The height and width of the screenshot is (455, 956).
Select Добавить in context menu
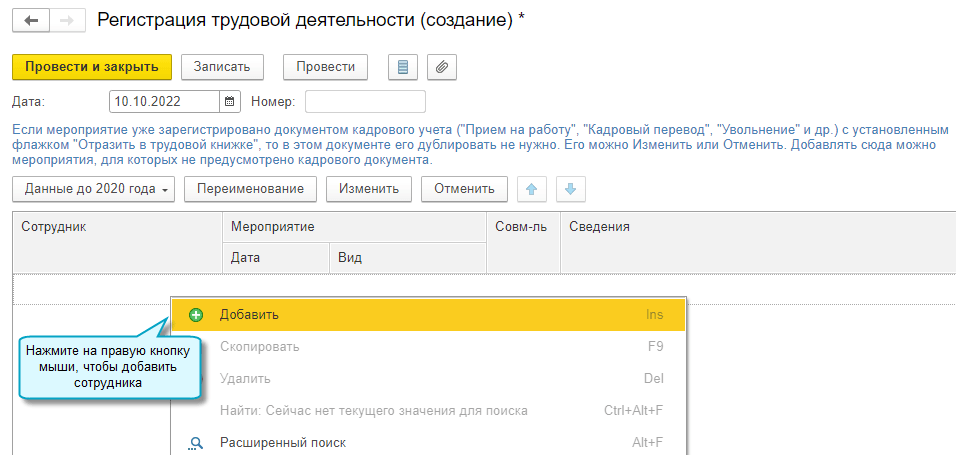[250, 314]
